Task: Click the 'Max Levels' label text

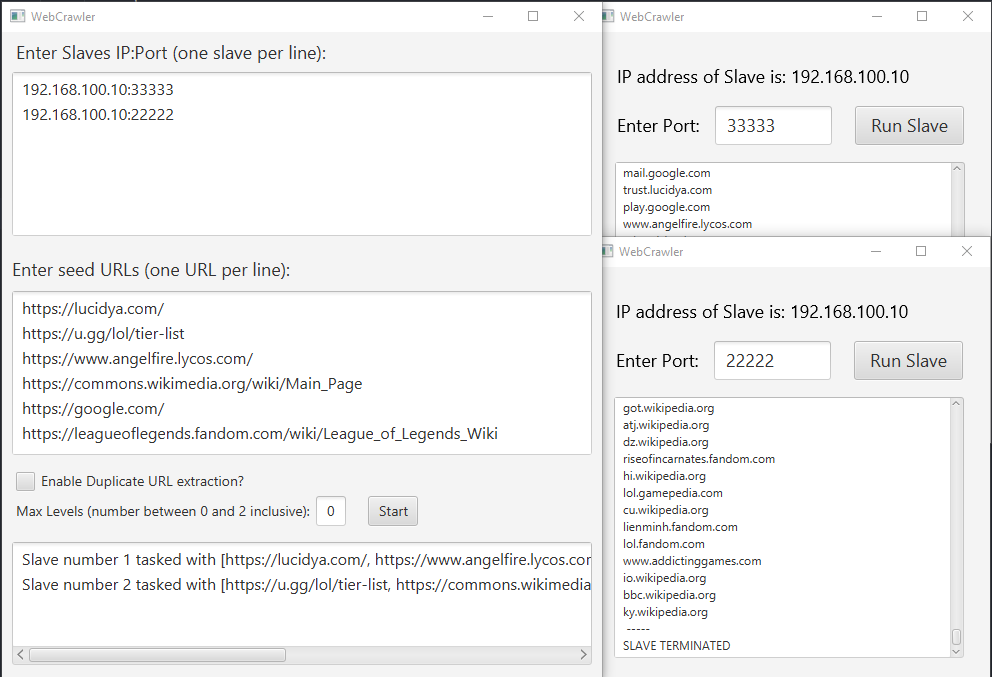Action: point(163,511)
